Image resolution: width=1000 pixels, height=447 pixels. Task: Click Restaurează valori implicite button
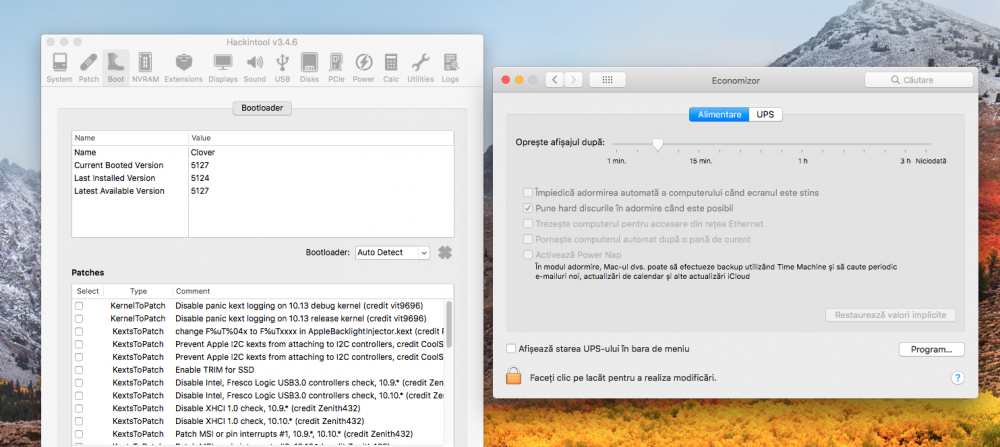pyautogui.click(x=890, y=315)
